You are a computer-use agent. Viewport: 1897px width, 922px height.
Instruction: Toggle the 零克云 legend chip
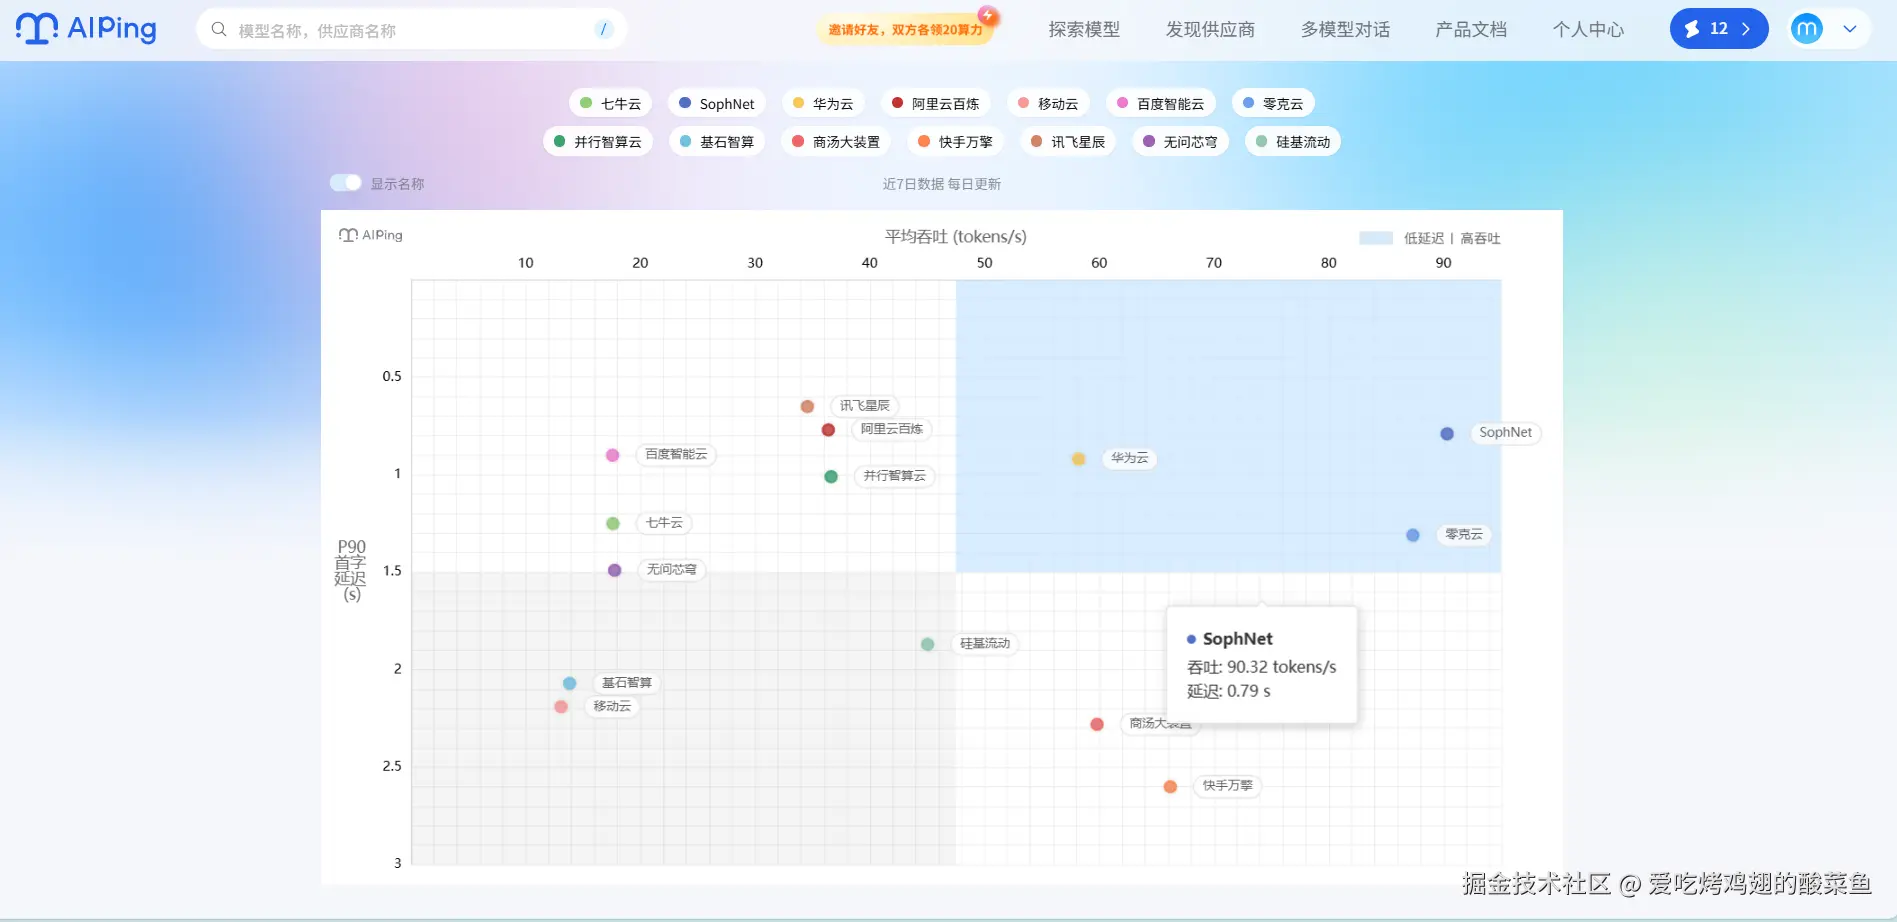[1273, 103]
